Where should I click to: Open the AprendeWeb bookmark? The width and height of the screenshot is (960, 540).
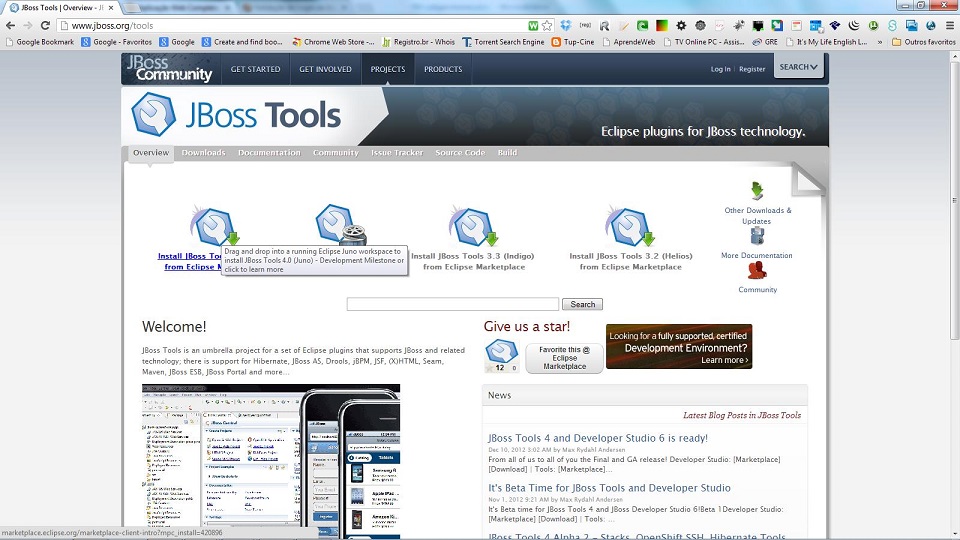629,42
